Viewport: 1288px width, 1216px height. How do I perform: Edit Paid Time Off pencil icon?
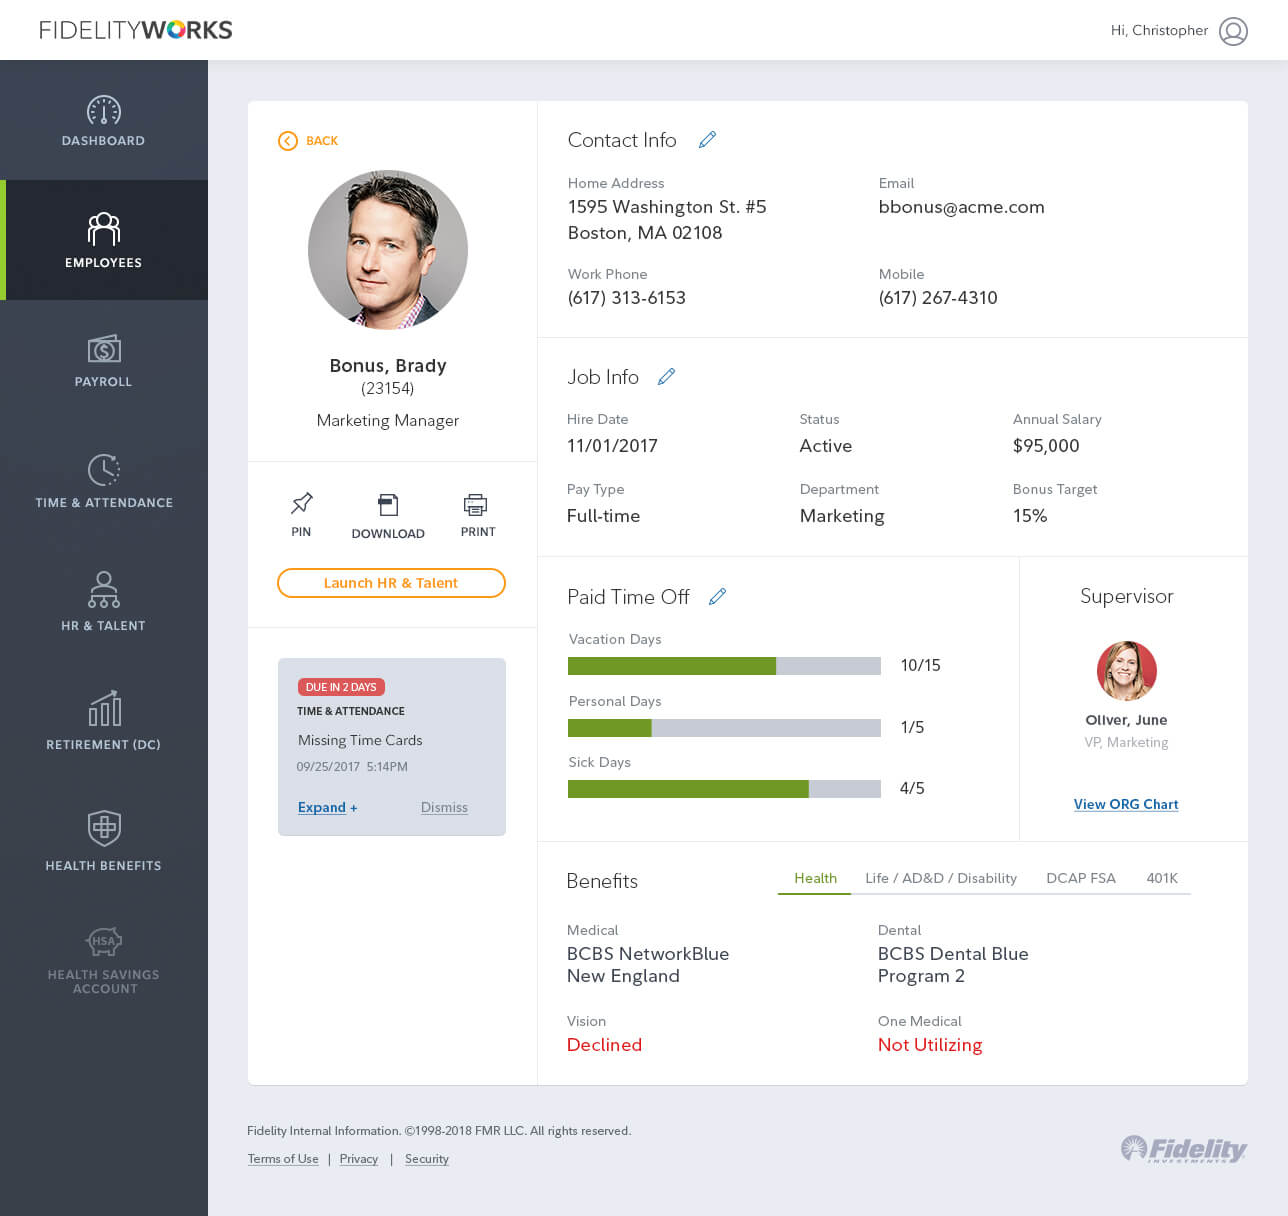pos(717,597)
